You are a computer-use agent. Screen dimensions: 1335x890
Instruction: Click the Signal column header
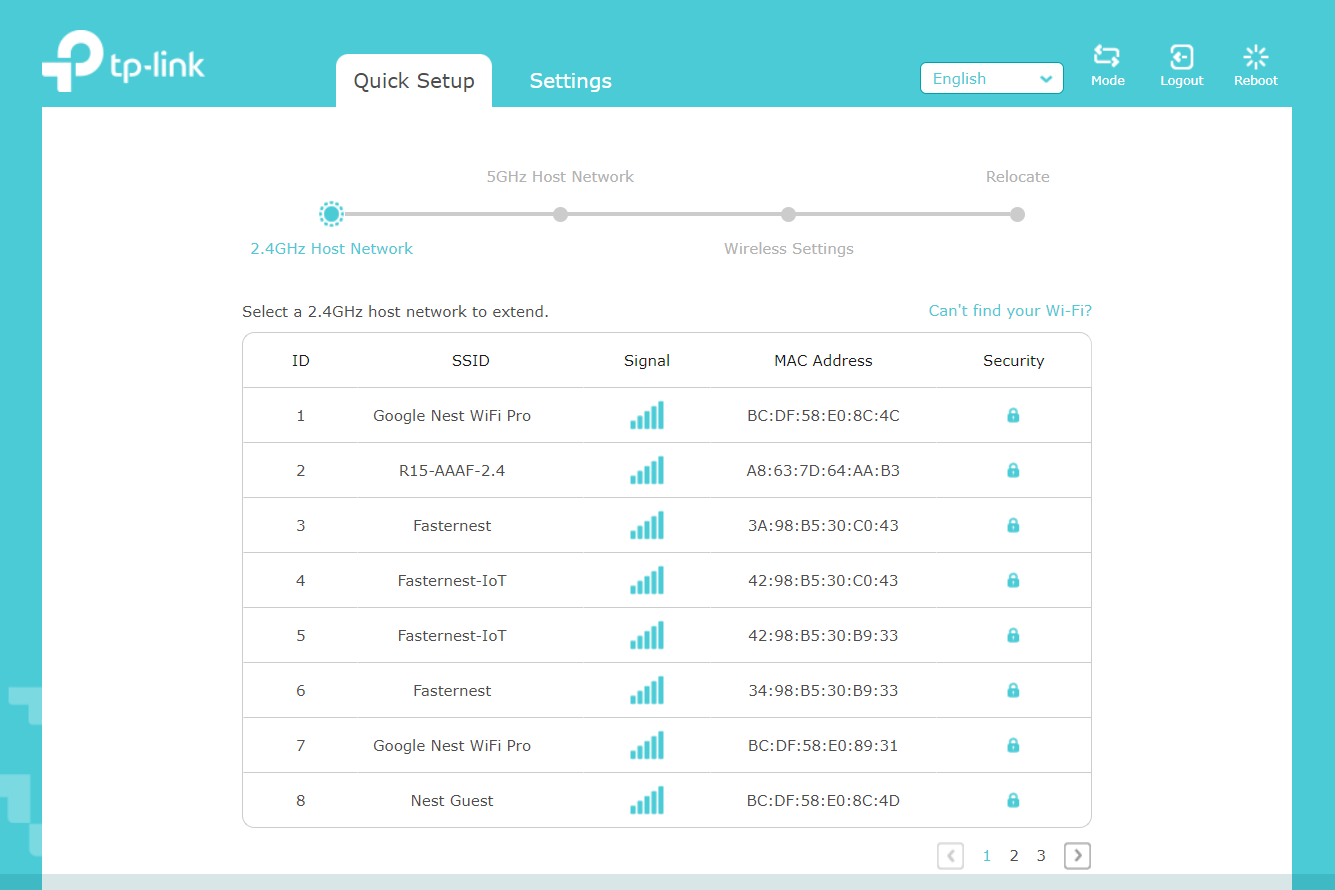[x=647, y=360]
